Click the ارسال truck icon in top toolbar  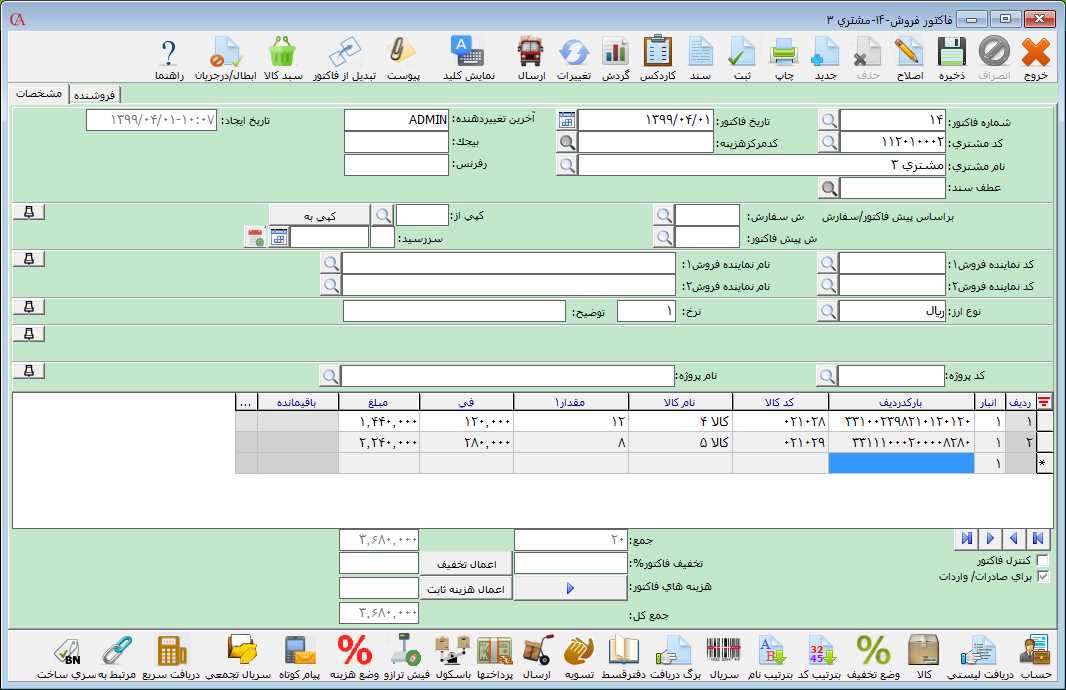pyautogui.click(x=530, y=52)
